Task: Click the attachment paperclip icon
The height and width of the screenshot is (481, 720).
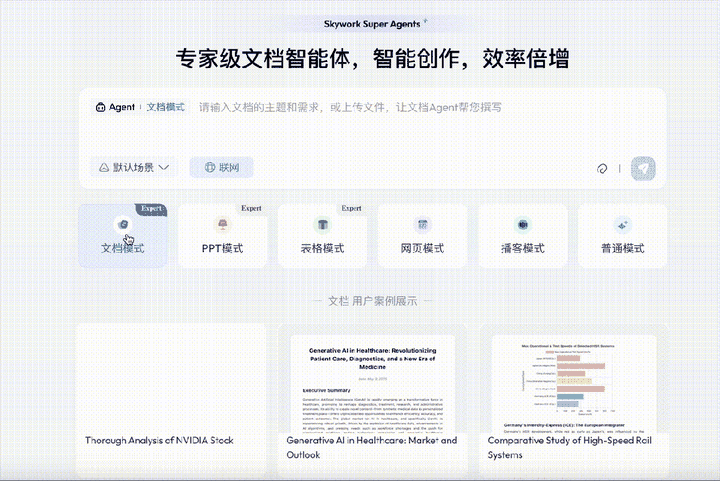Action: click(x=602, y=168)
